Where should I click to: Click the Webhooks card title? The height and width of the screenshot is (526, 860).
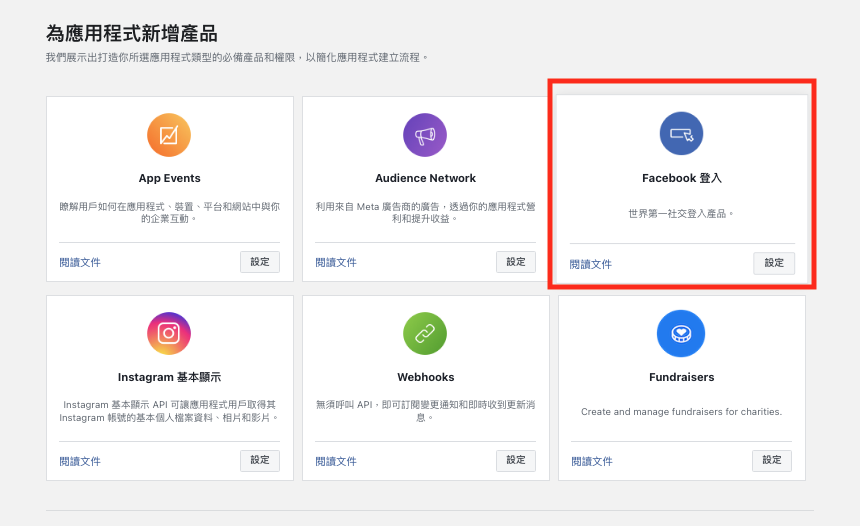coord(426,377)
